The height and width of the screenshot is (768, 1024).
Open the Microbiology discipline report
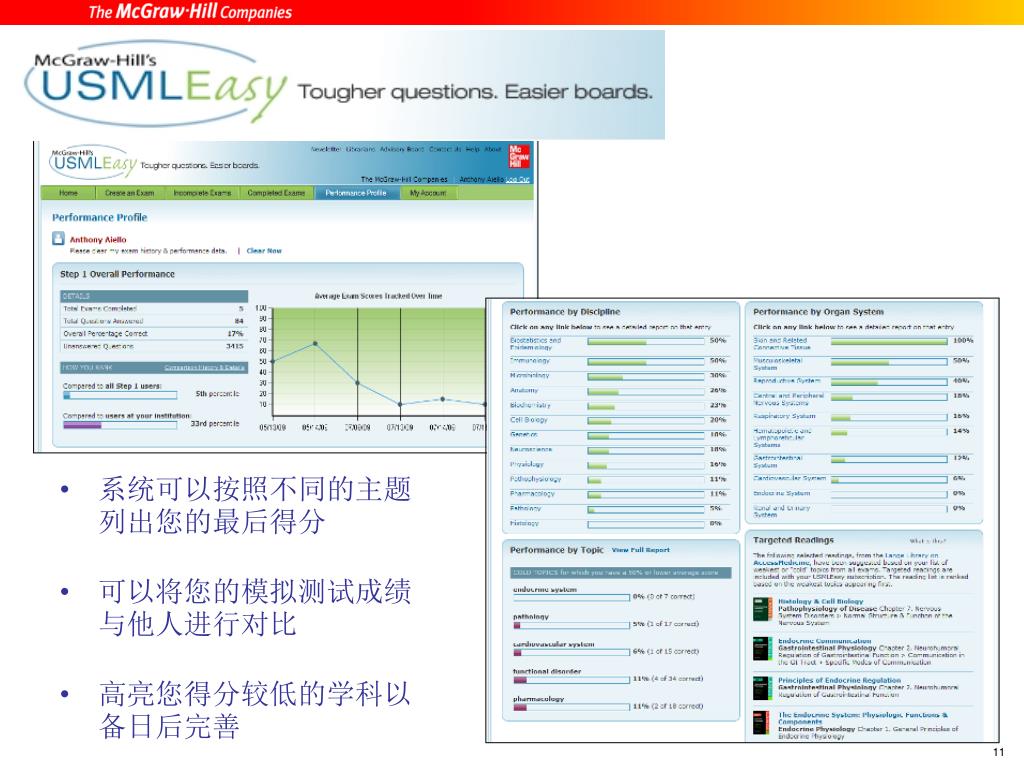point(530,376)
